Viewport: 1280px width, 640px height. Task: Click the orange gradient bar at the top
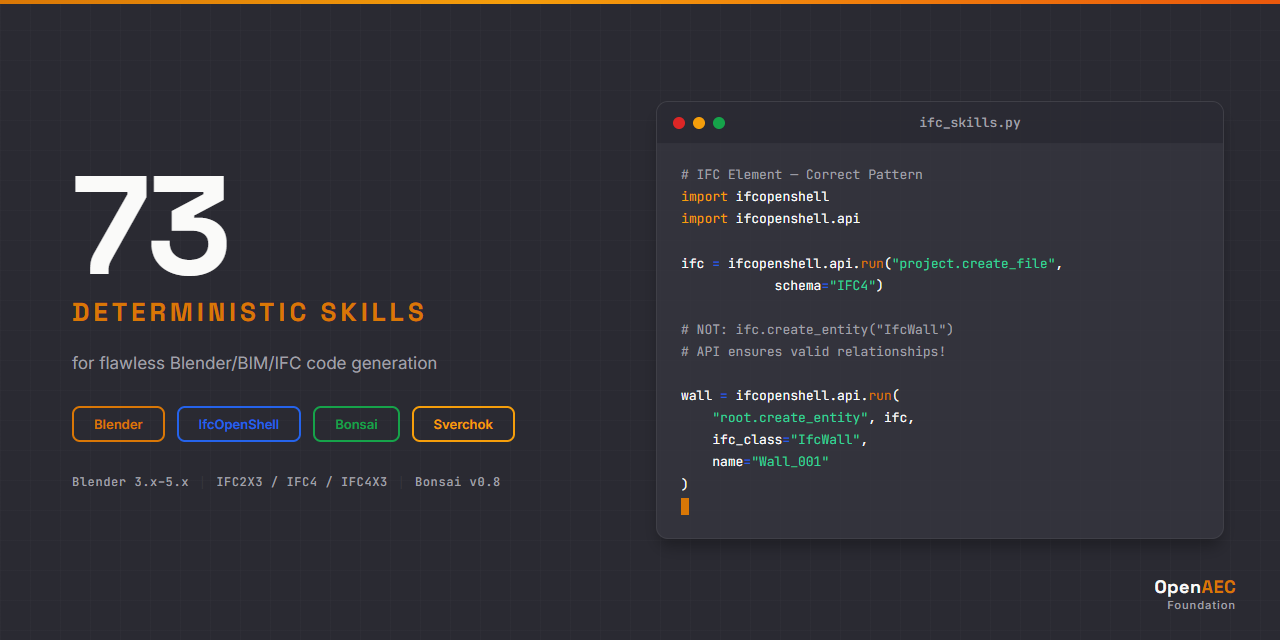point(640,2)
